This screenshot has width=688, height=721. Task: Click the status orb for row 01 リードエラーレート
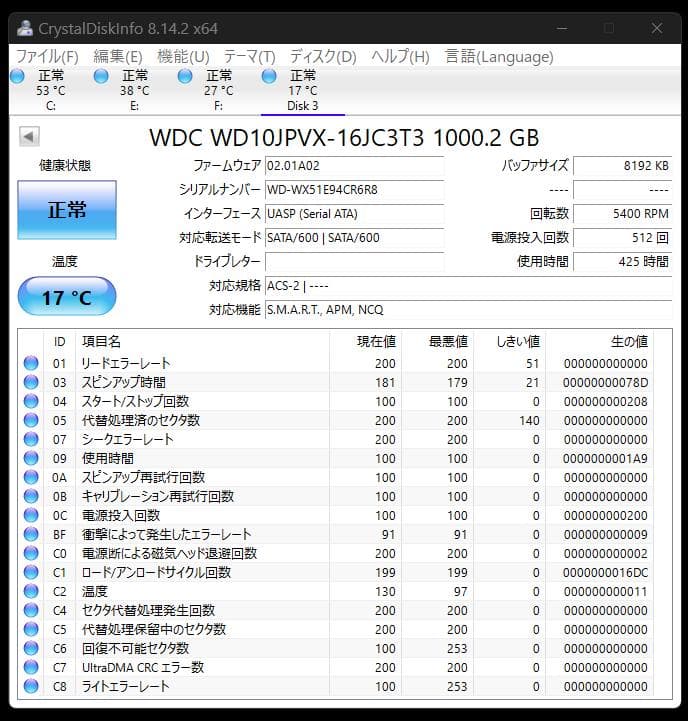31,363
